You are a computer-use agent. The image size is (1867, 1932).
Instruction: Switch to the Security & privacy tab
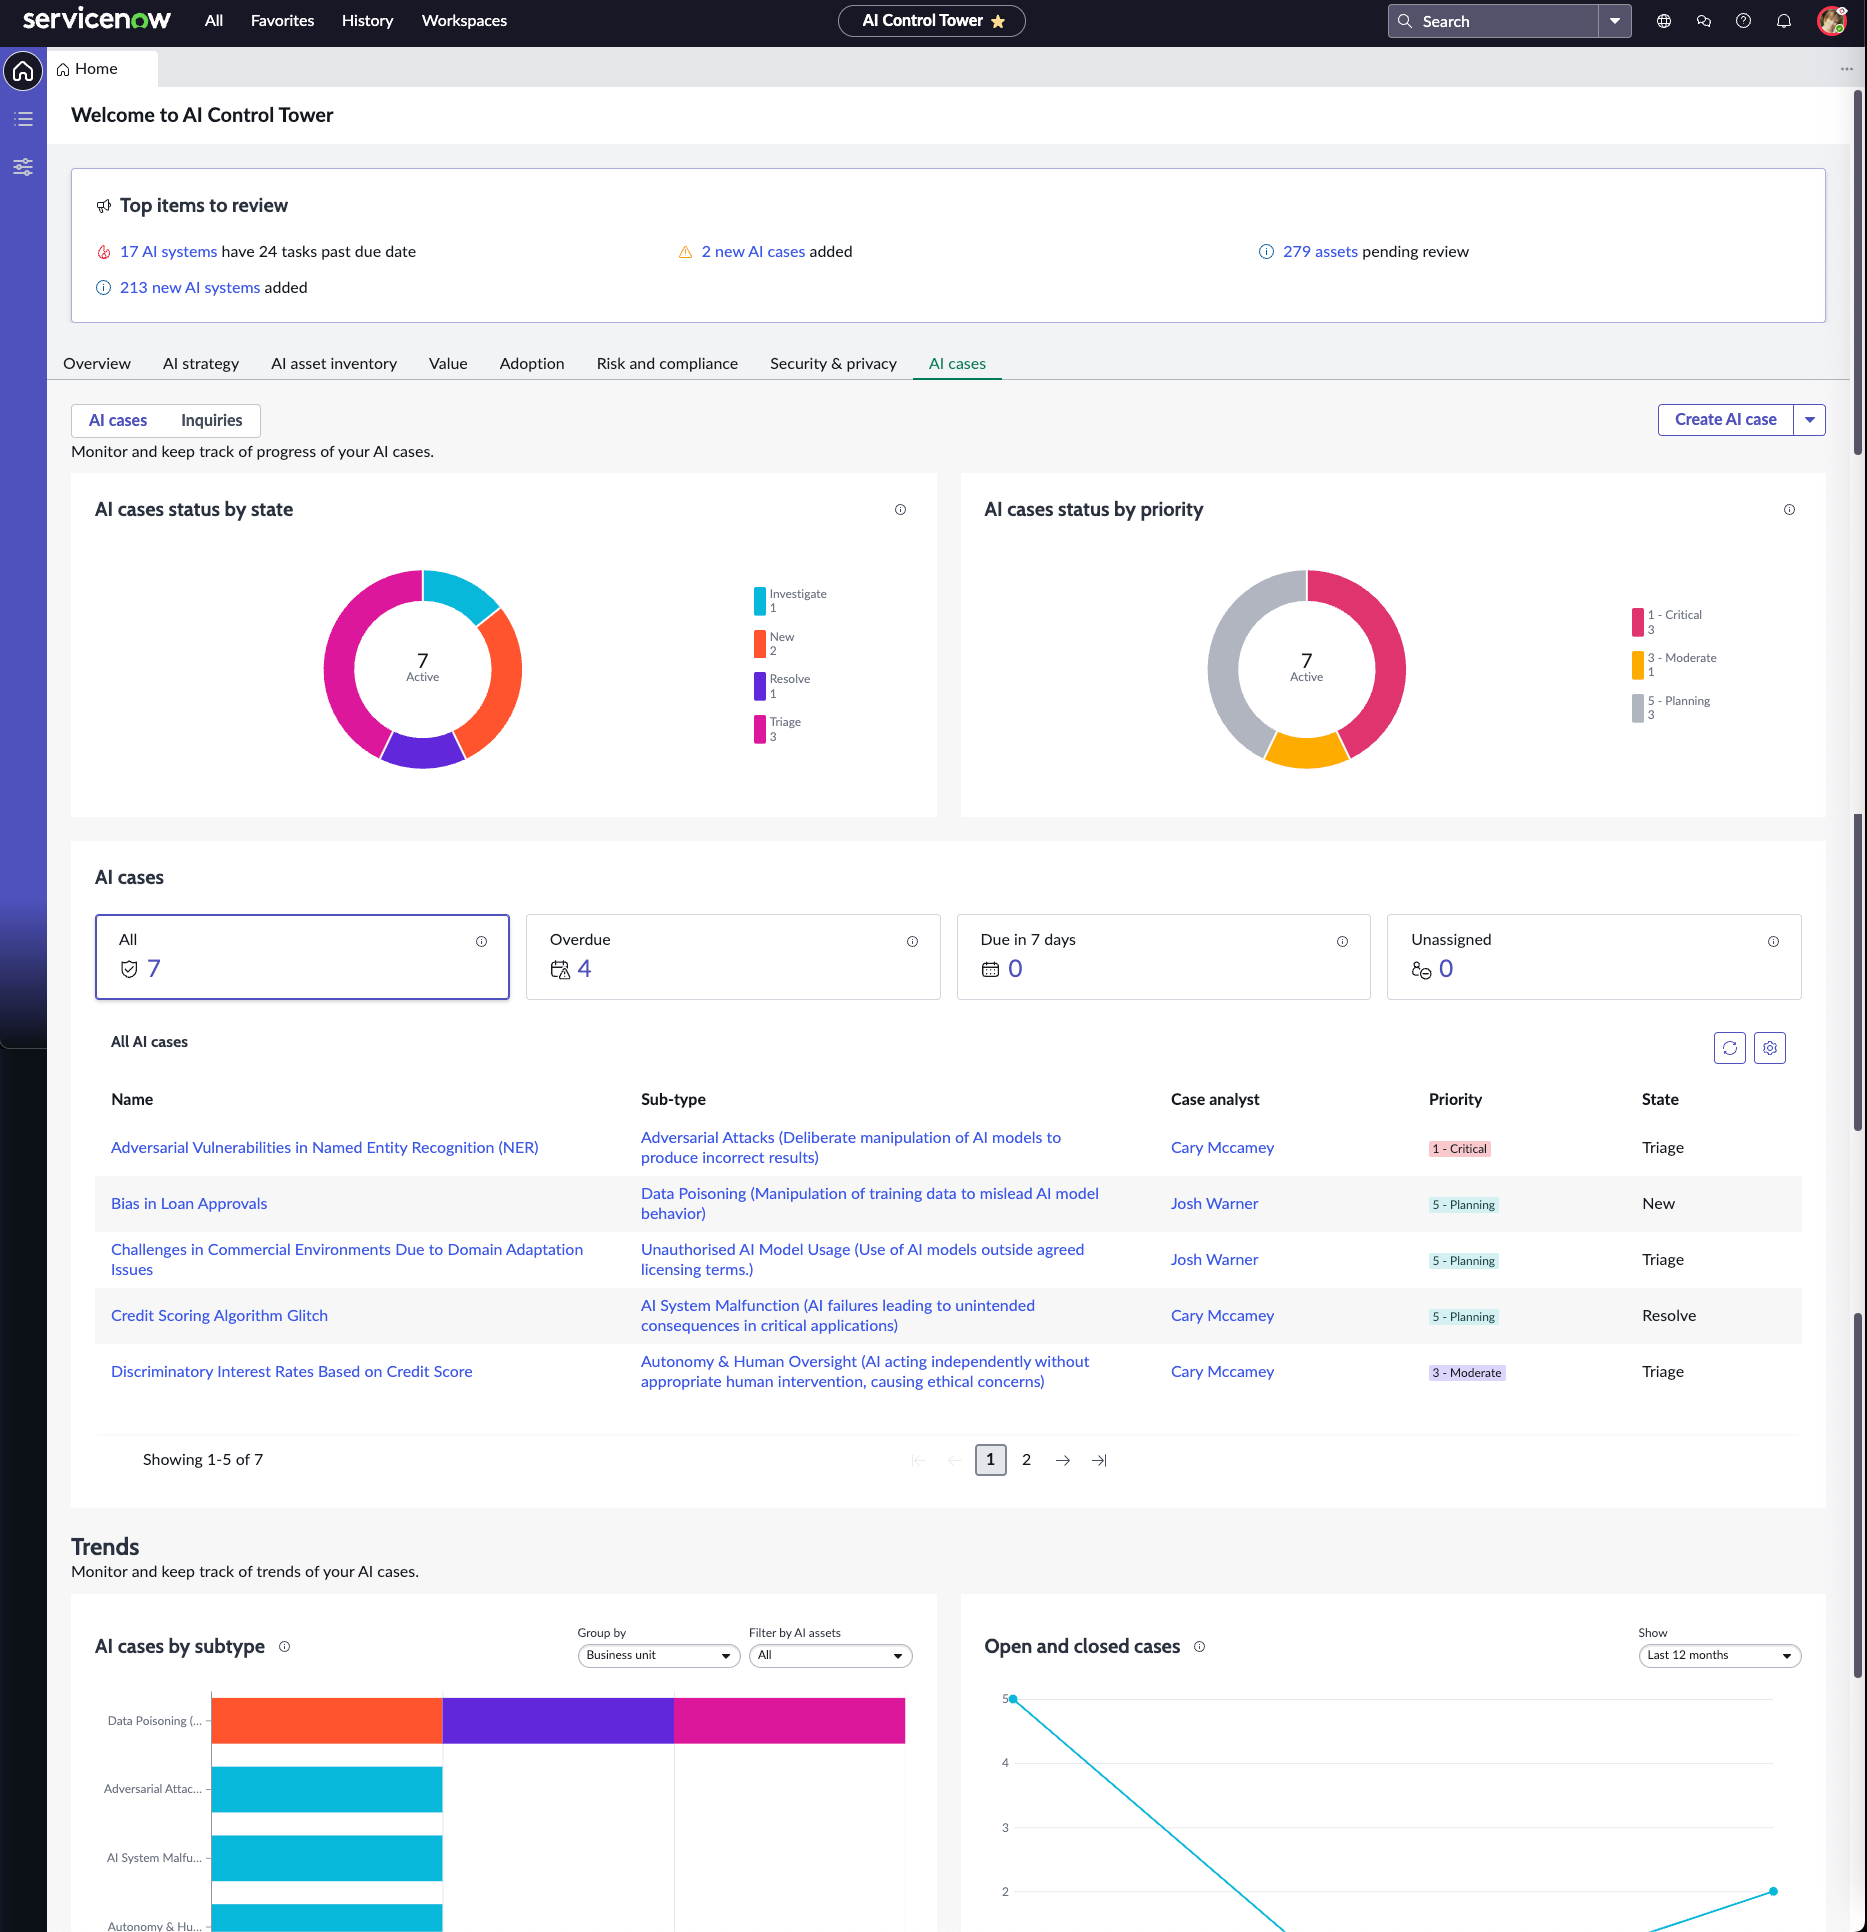coord(833,364)
